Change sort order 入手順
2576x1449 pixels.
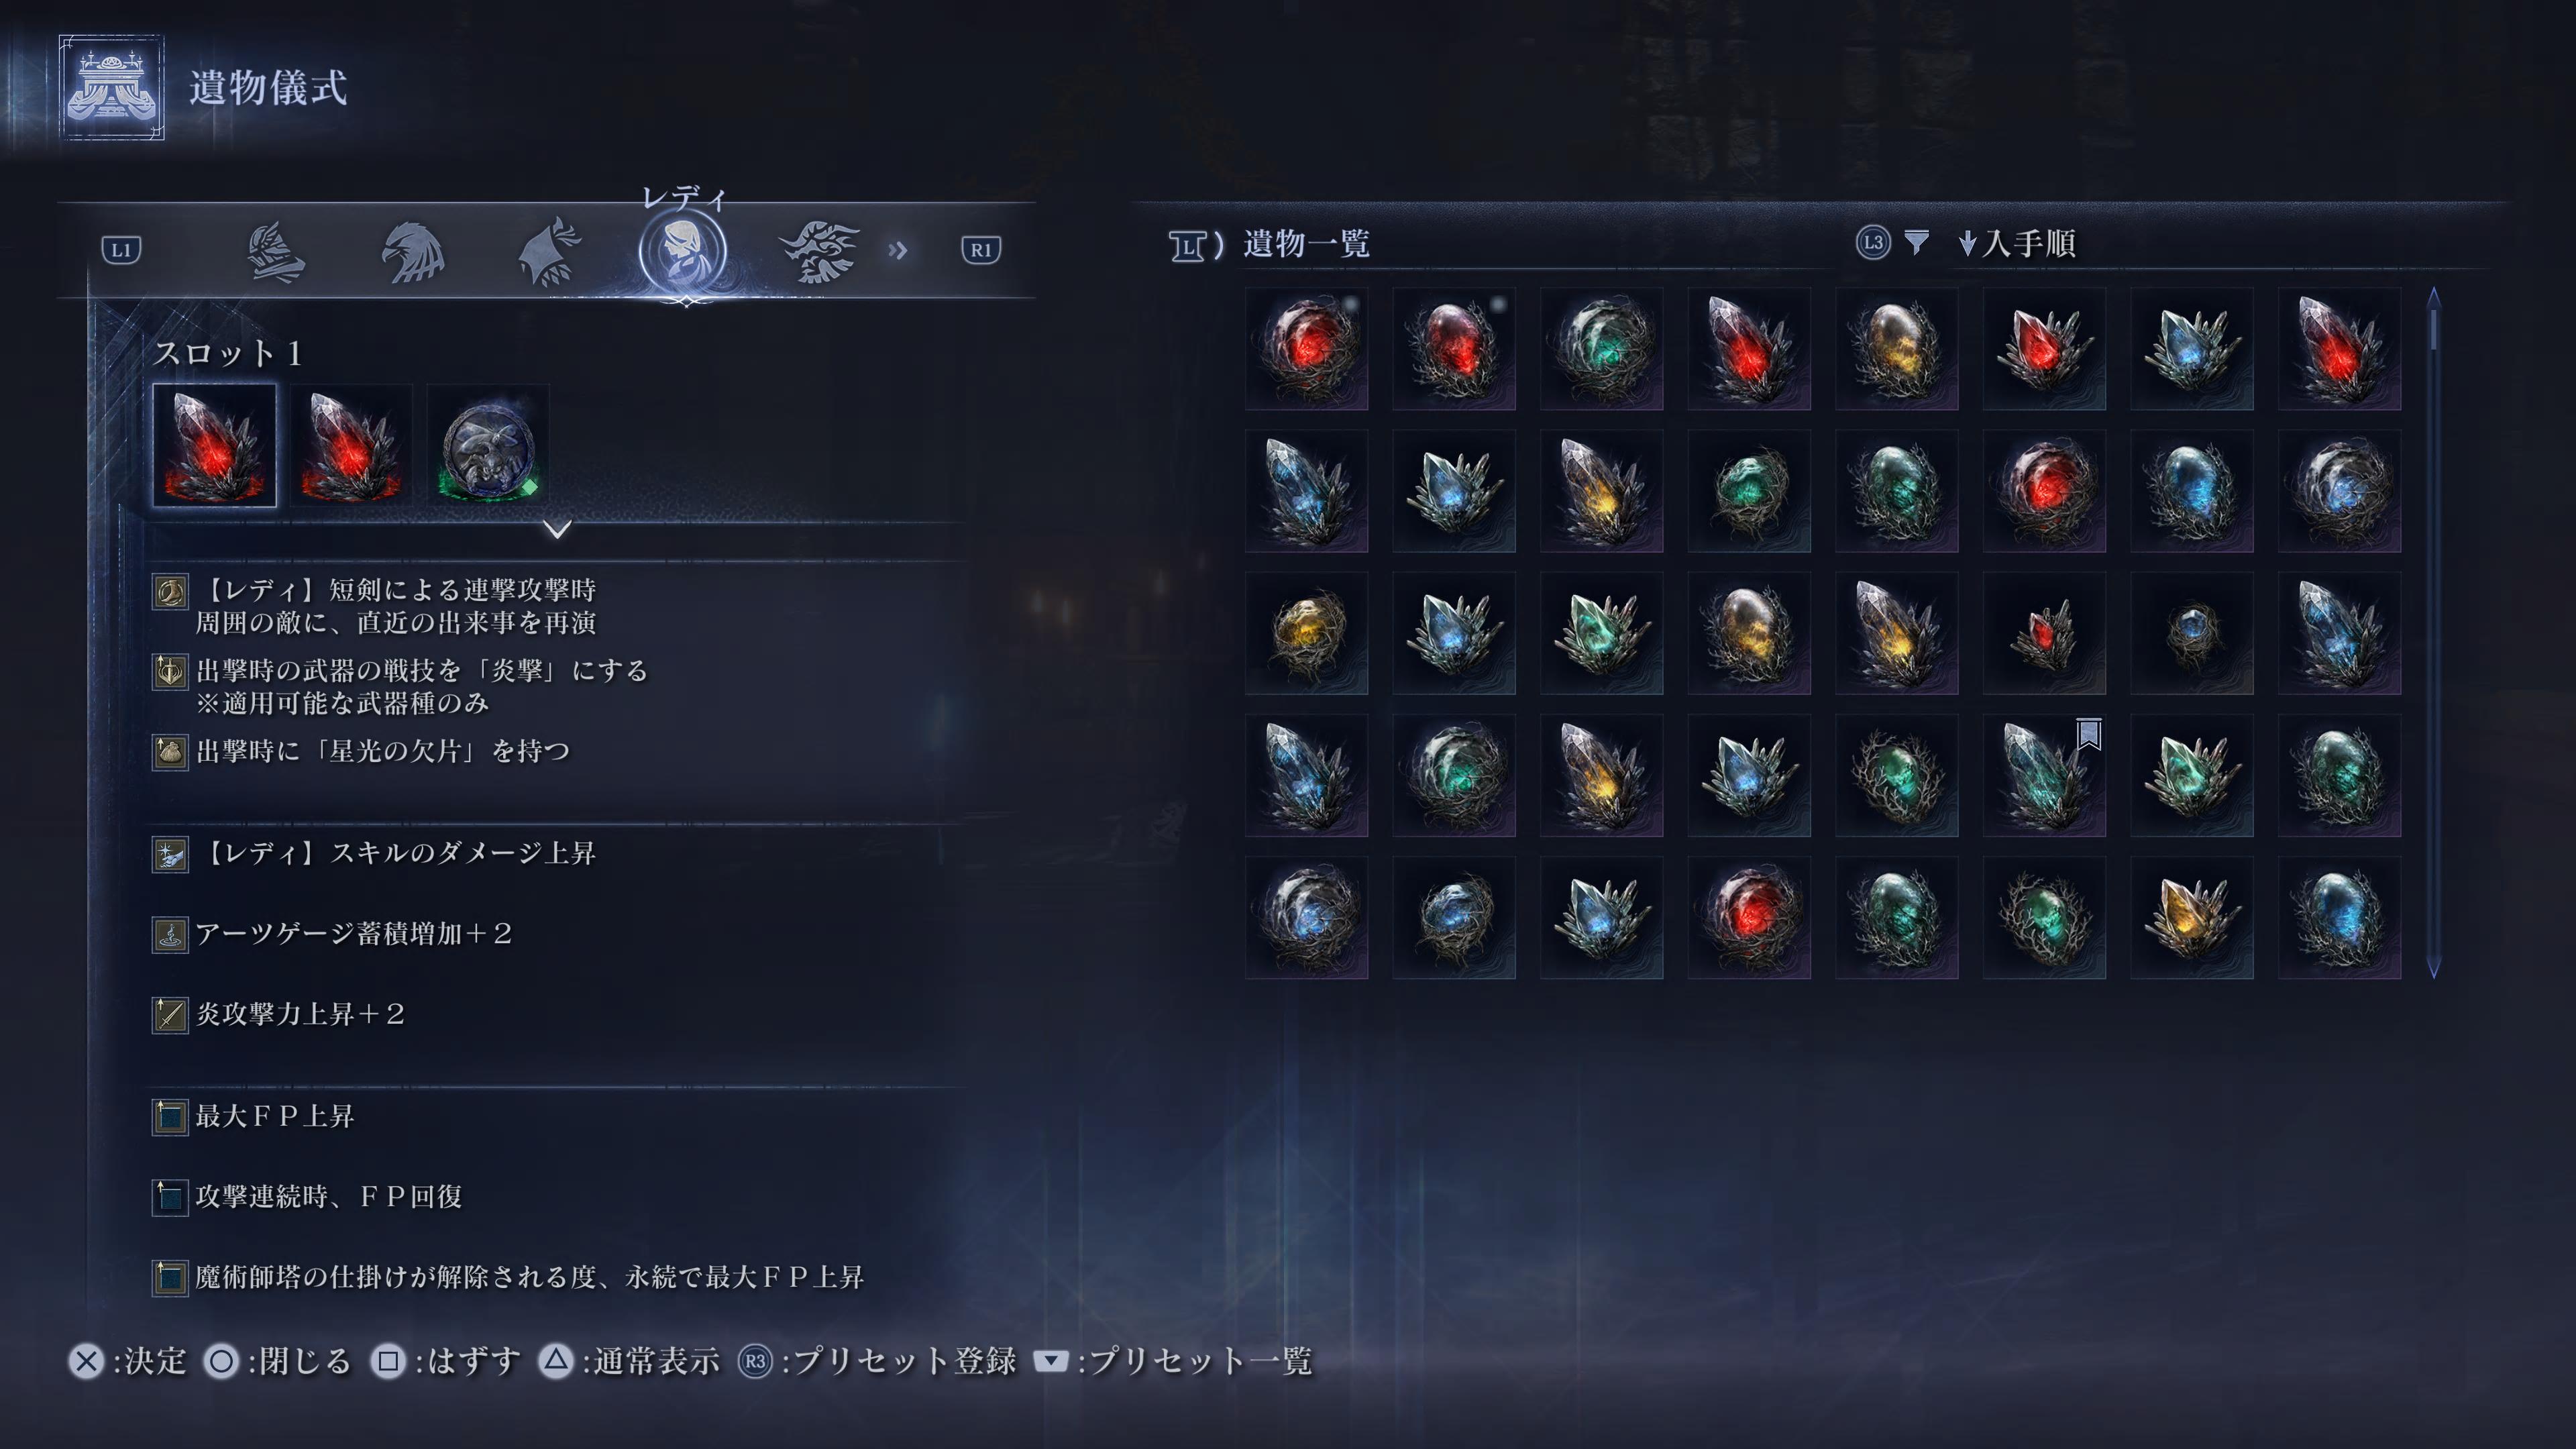2017,243
